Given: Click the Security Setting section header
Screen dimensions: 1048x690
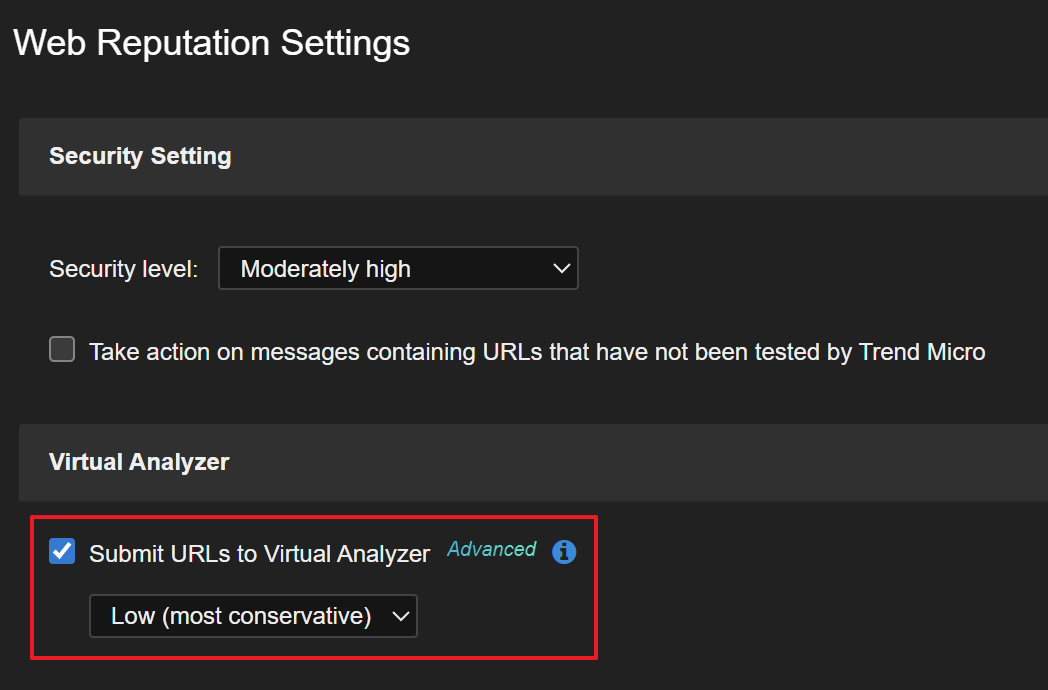Looking at the screenshot, I should 140,156.
